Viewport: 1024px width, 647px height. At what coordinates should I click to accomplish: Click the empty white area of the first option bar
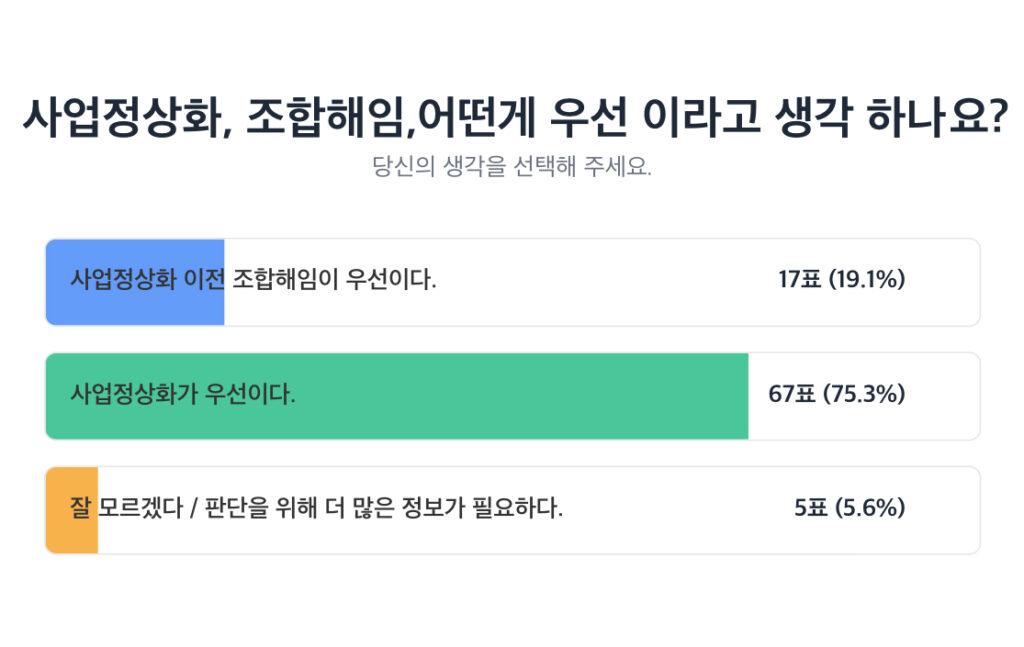coord(600,282)
